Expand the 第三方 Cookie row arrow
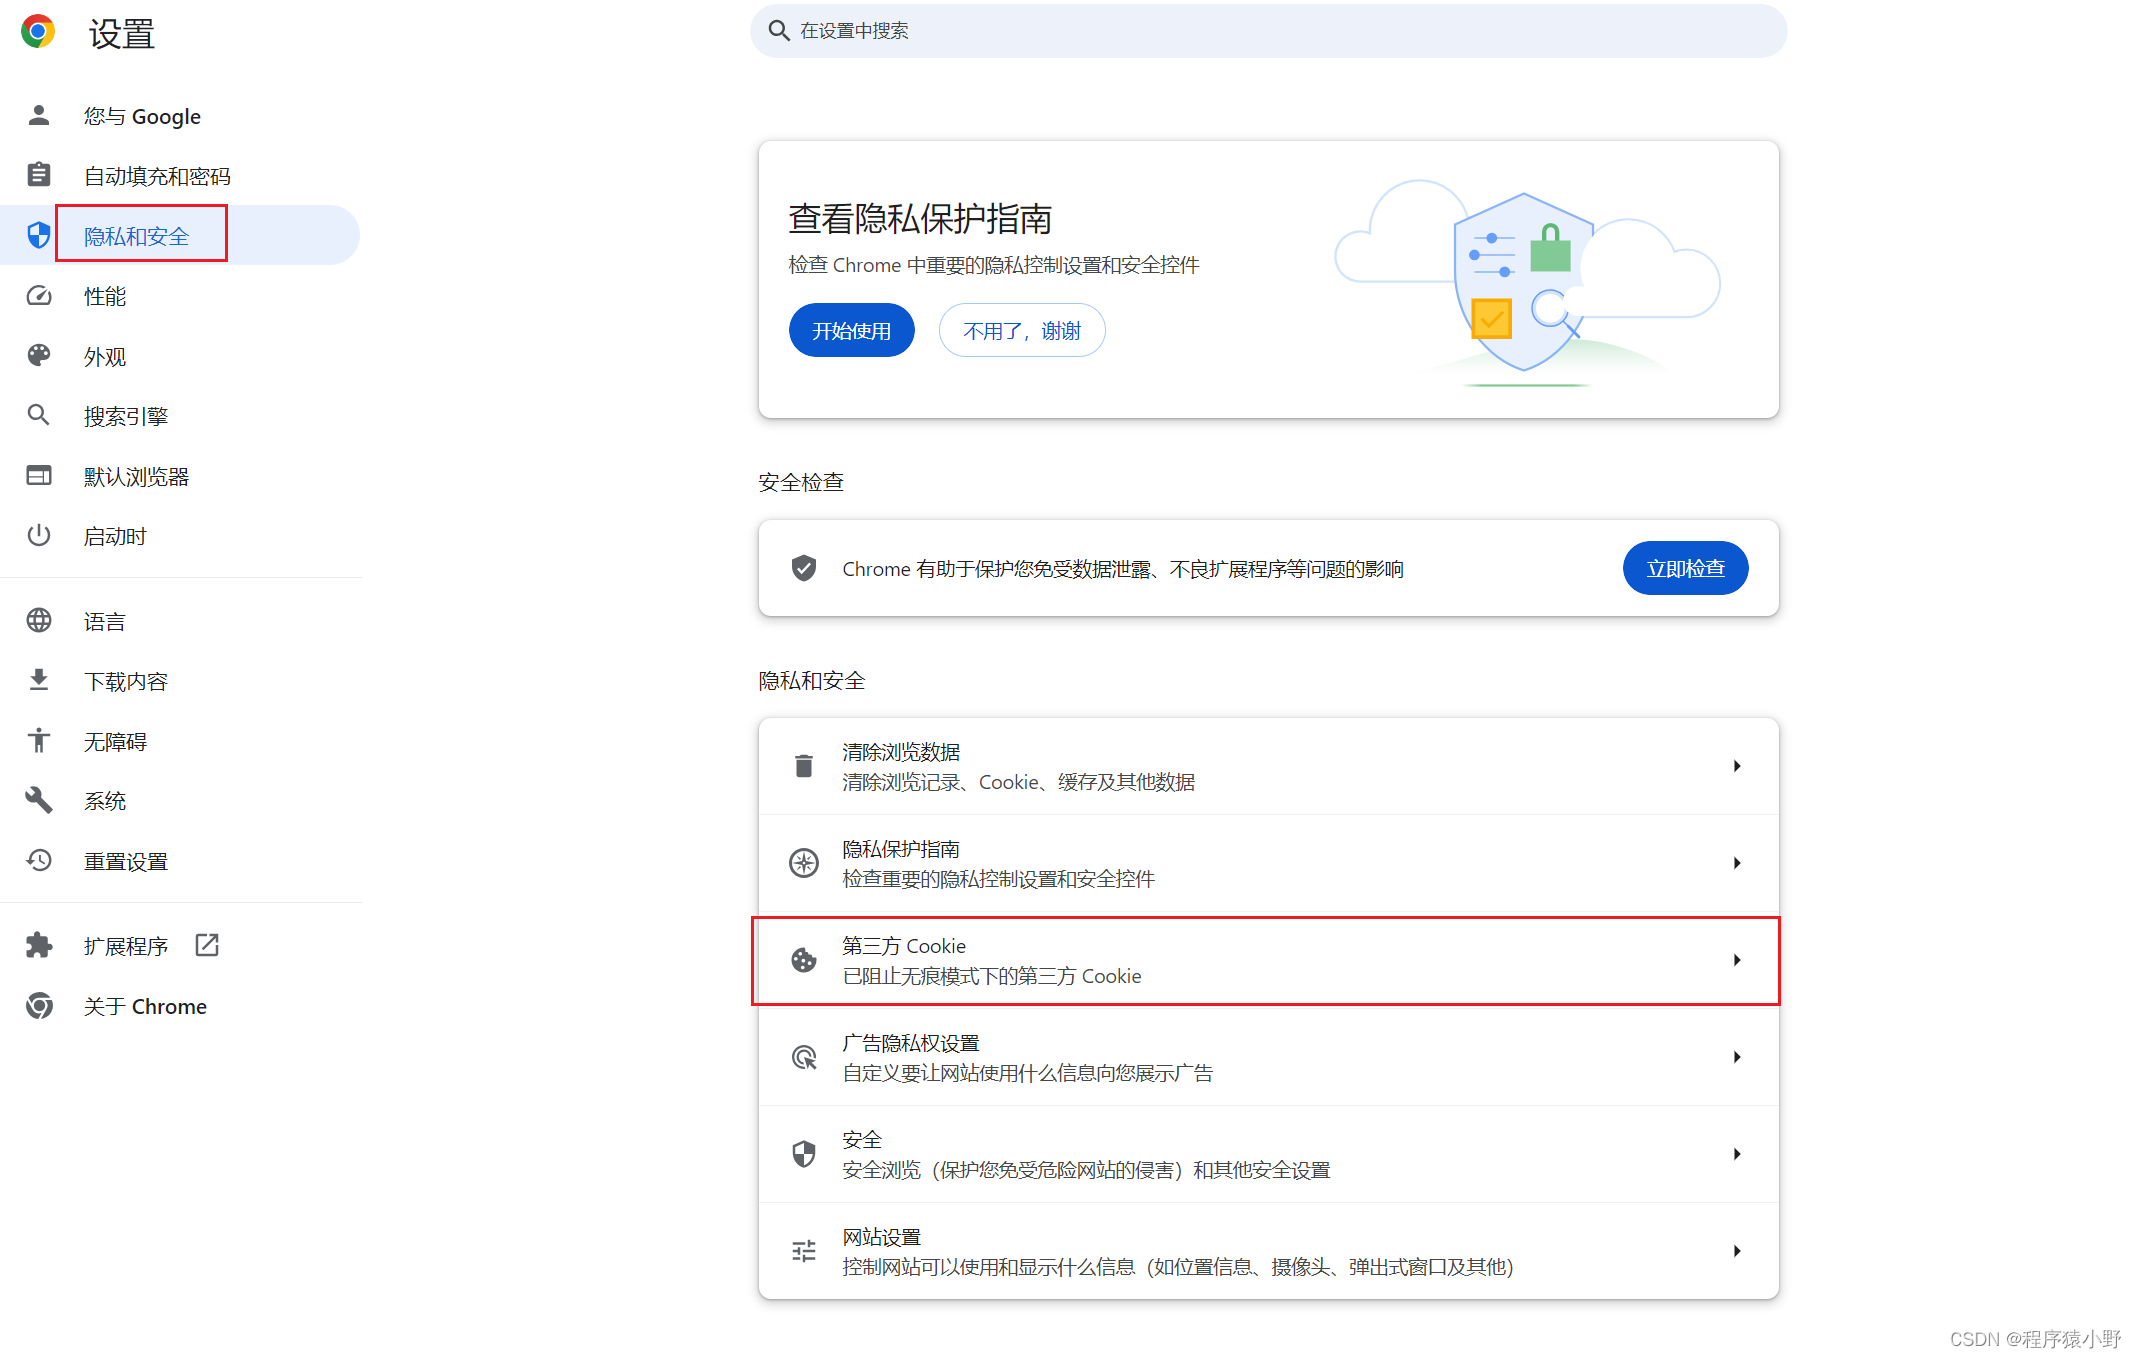The image size is (2136, 1358). point(1737,960)
